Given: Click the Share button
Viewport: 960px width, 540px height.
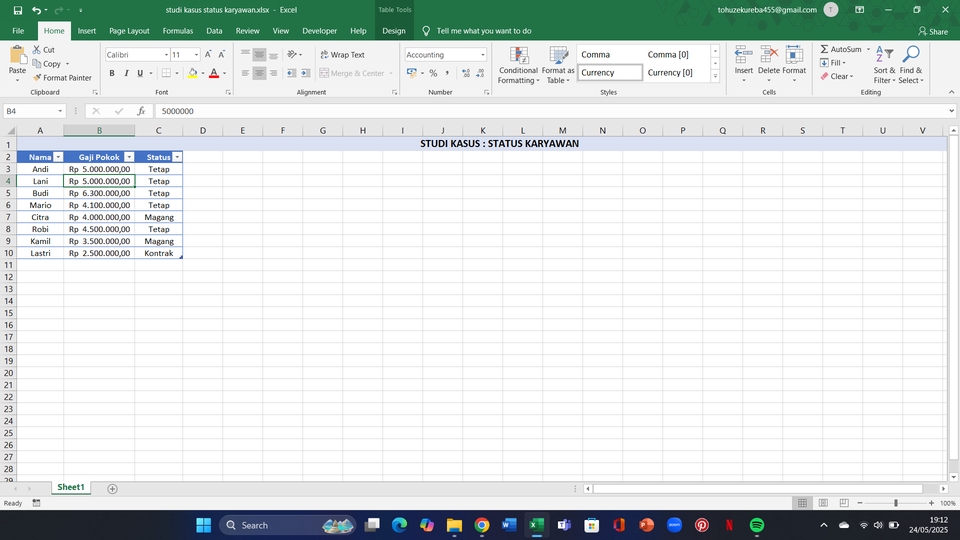Looking at the screenshot, I should 932,31.
